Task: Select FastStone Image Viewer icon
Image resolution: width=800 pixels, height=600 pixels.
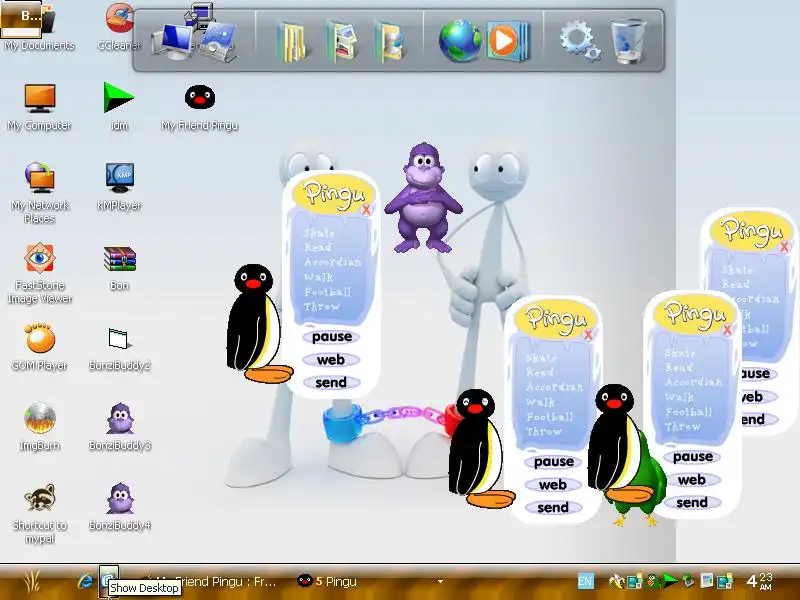Action: tap(39, 273)
